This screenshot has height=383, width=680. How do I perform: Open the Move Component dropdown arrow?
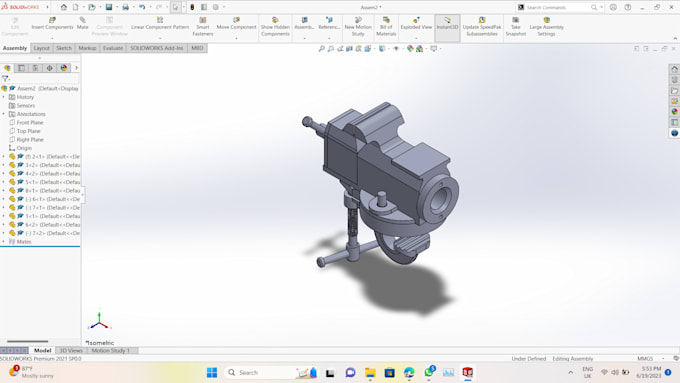pos(236,38)
